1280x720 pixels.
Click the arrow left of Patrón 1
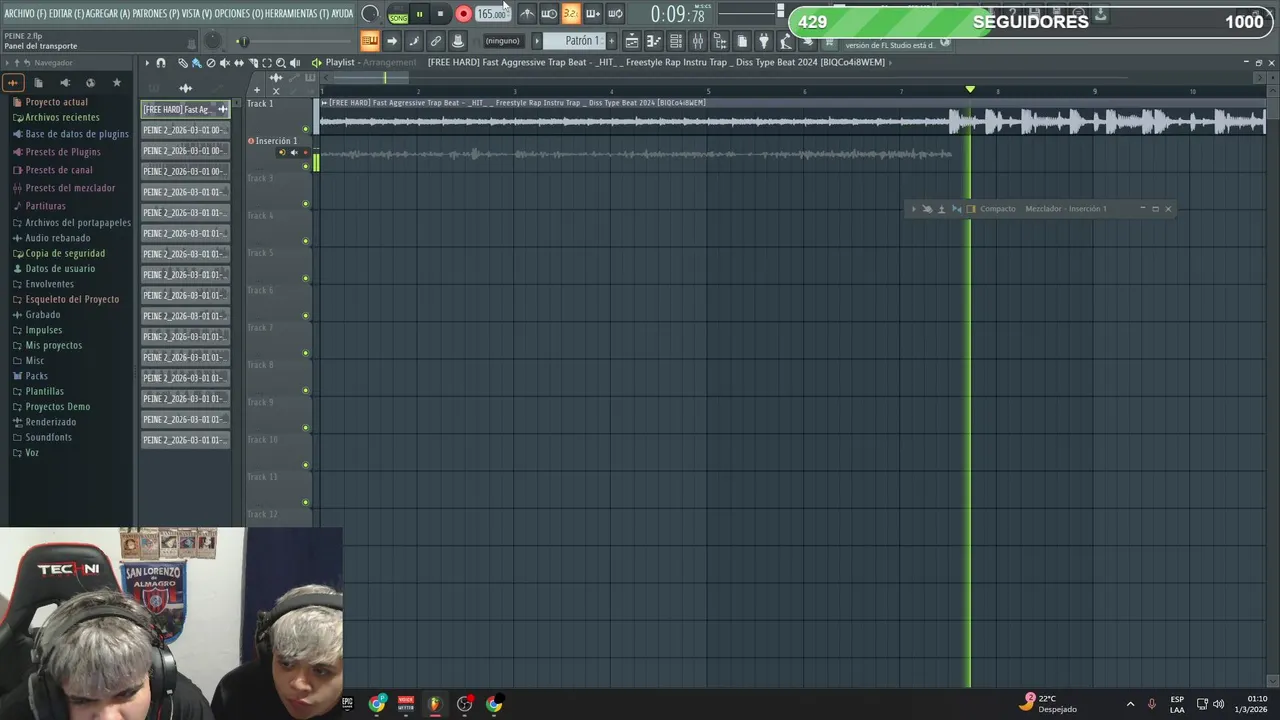tap(537, 41)
